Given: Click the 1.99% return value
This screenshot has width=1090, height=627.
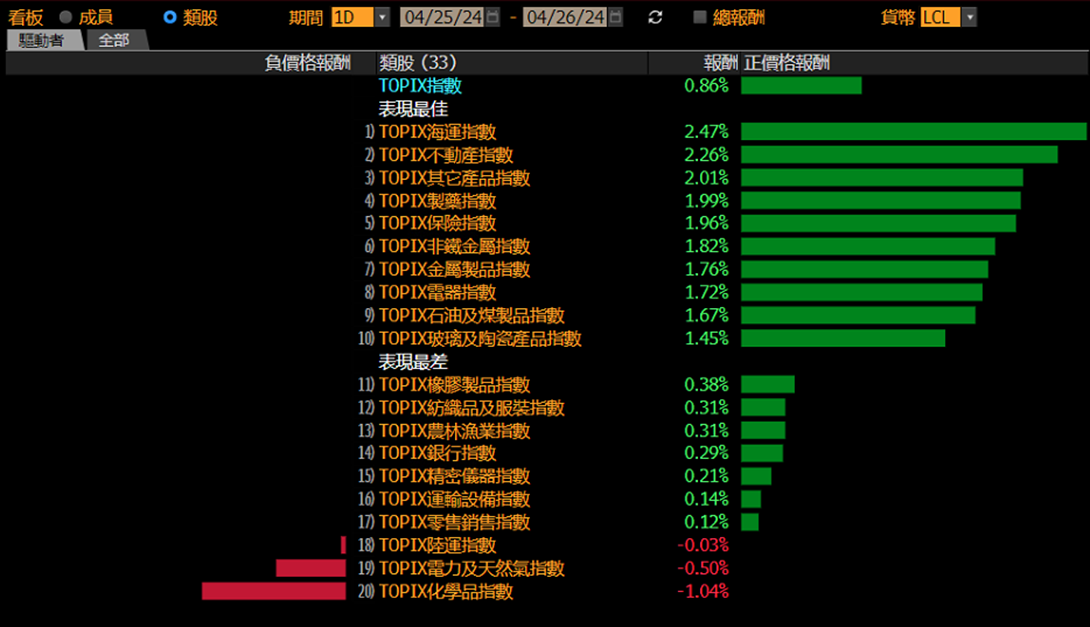Looking at the screenshot, I should (x=706, y=201).
